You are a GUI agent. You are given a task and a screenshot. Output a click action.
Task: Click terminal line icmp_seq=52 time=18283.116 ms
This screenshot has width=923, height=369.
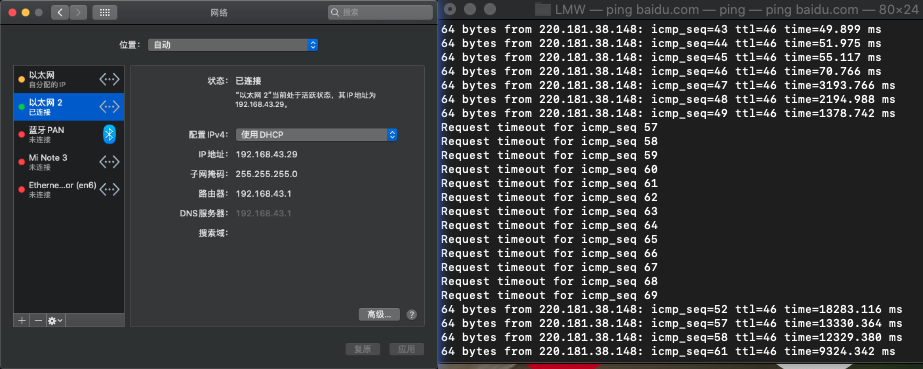[672, 309]
